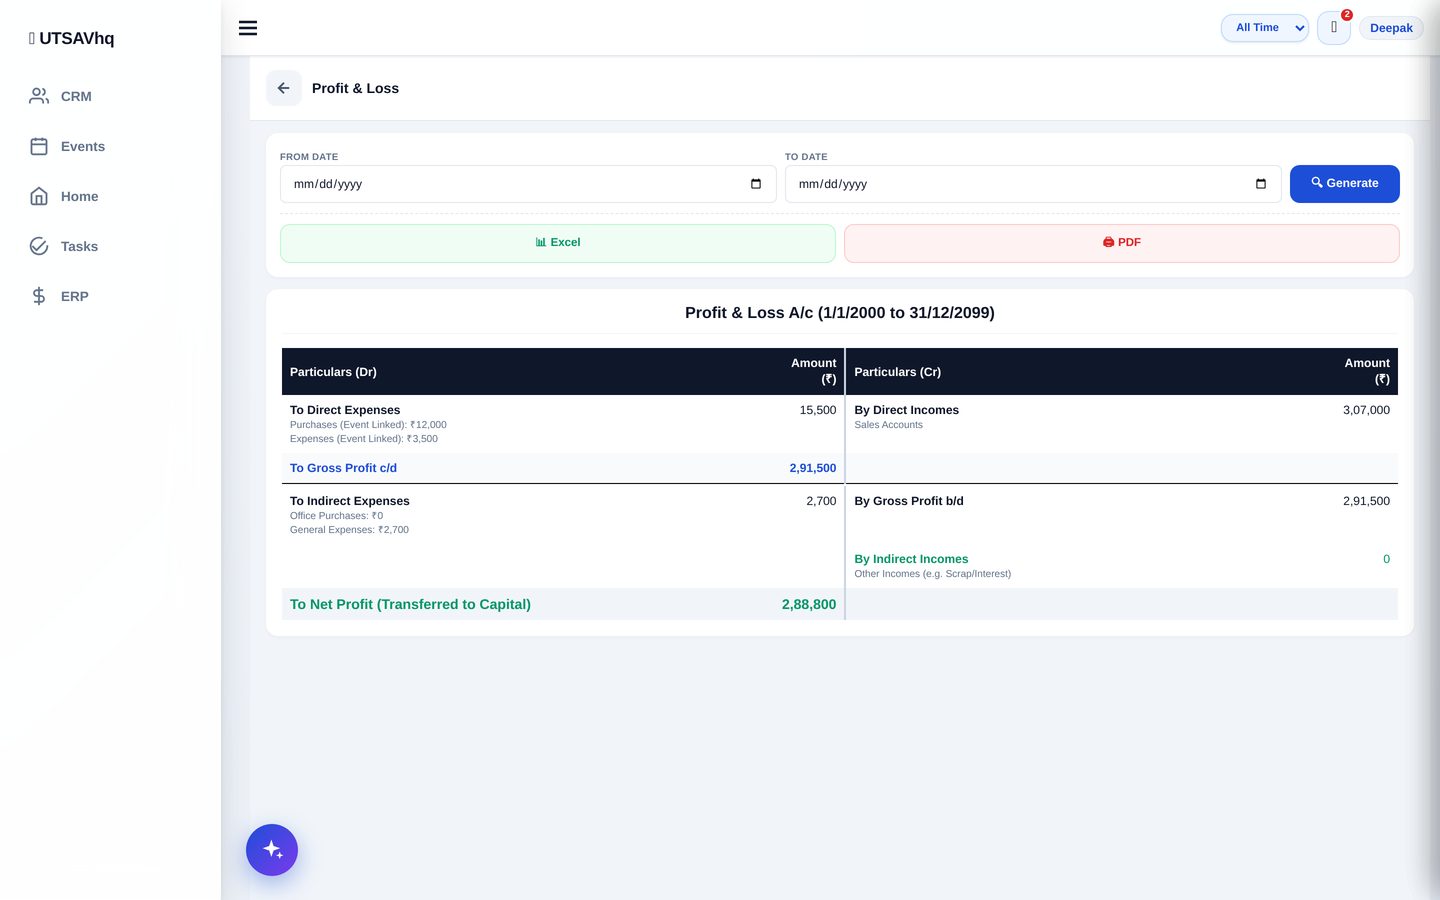Click the Particulars (Cr) column header
Viewport: 1440px width, 900px height.
click(x=897, y=372)
